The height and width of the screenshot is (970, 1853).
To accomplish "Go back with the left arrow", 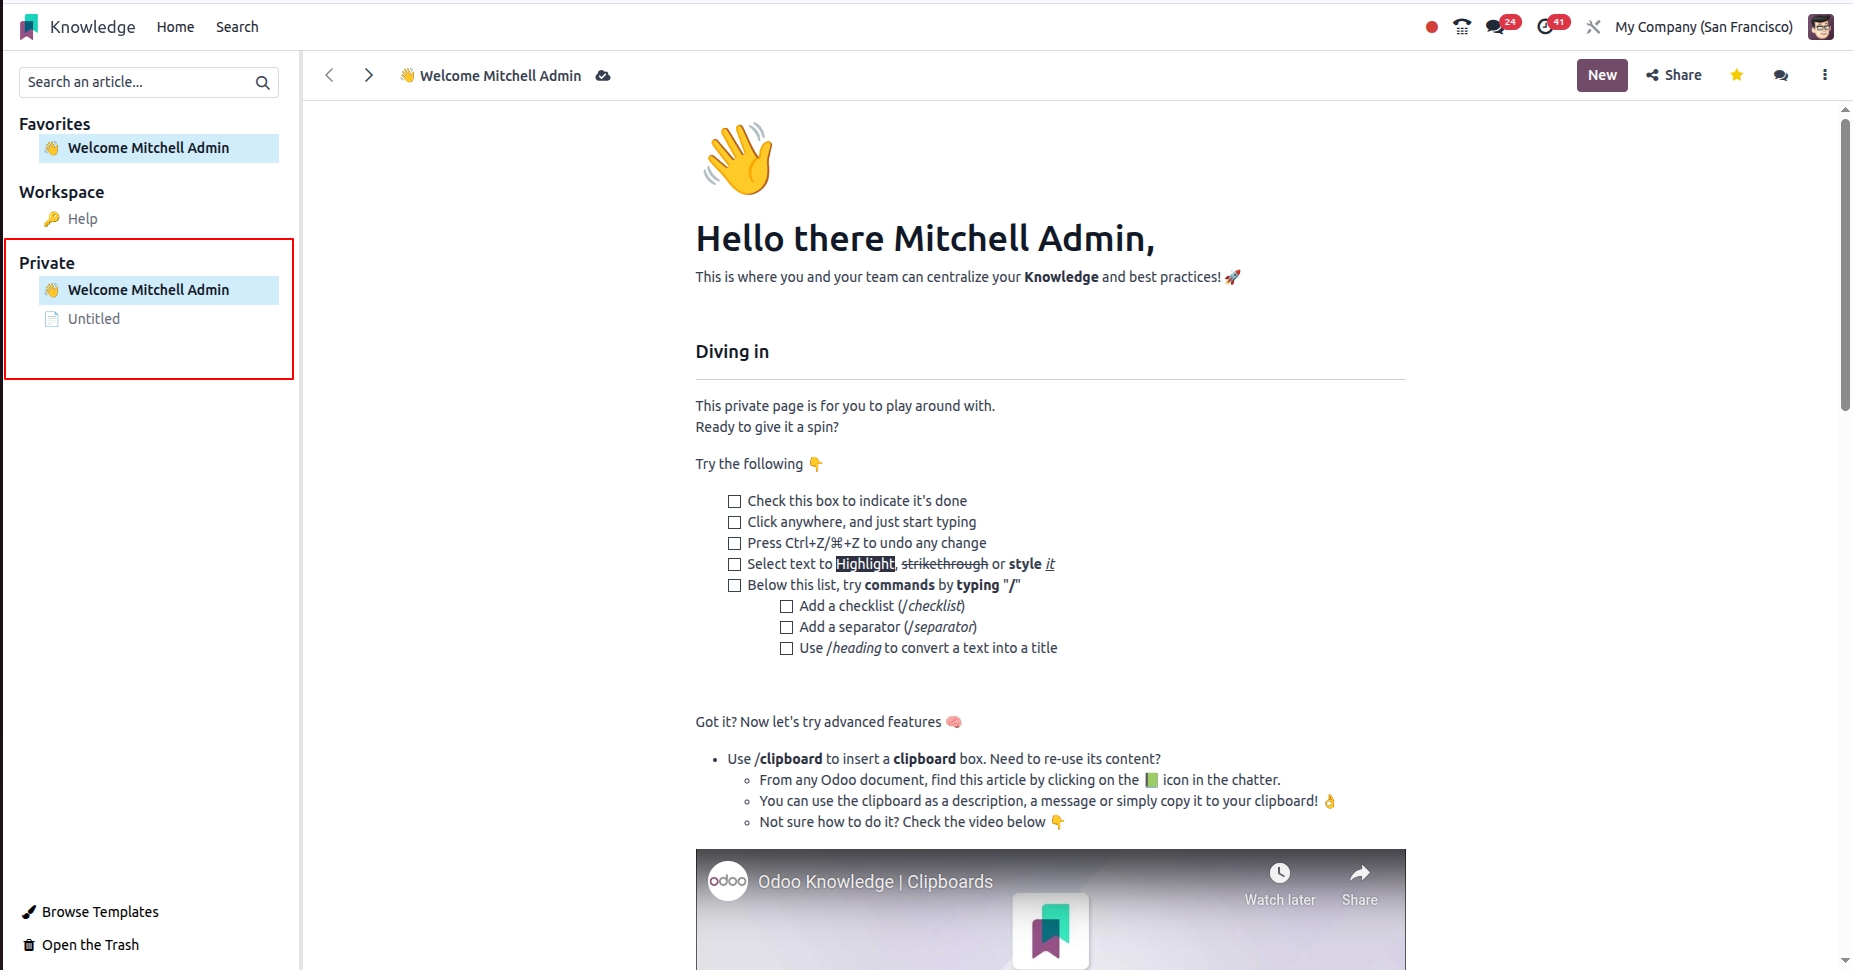I will click(x=329, y=75).
